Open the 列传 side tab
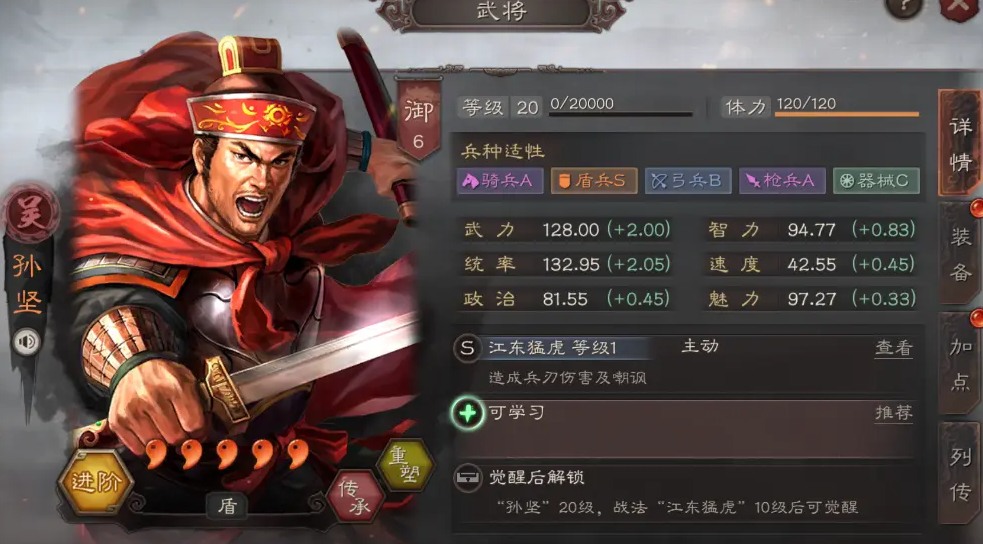983x544 pixels. click(x=960, y=474)
